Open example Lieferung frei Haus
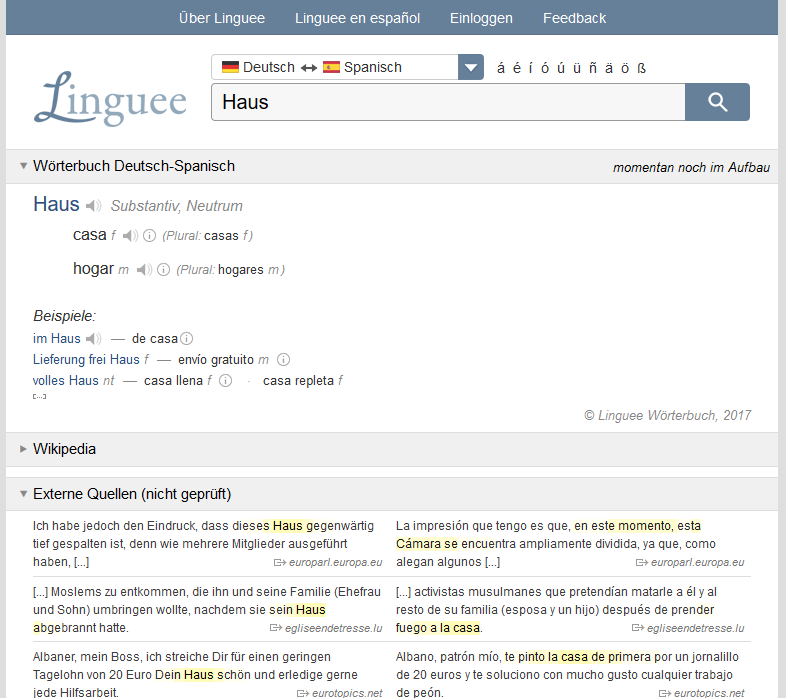The height and width of the screenshot is (698, 786). (86, 360)
